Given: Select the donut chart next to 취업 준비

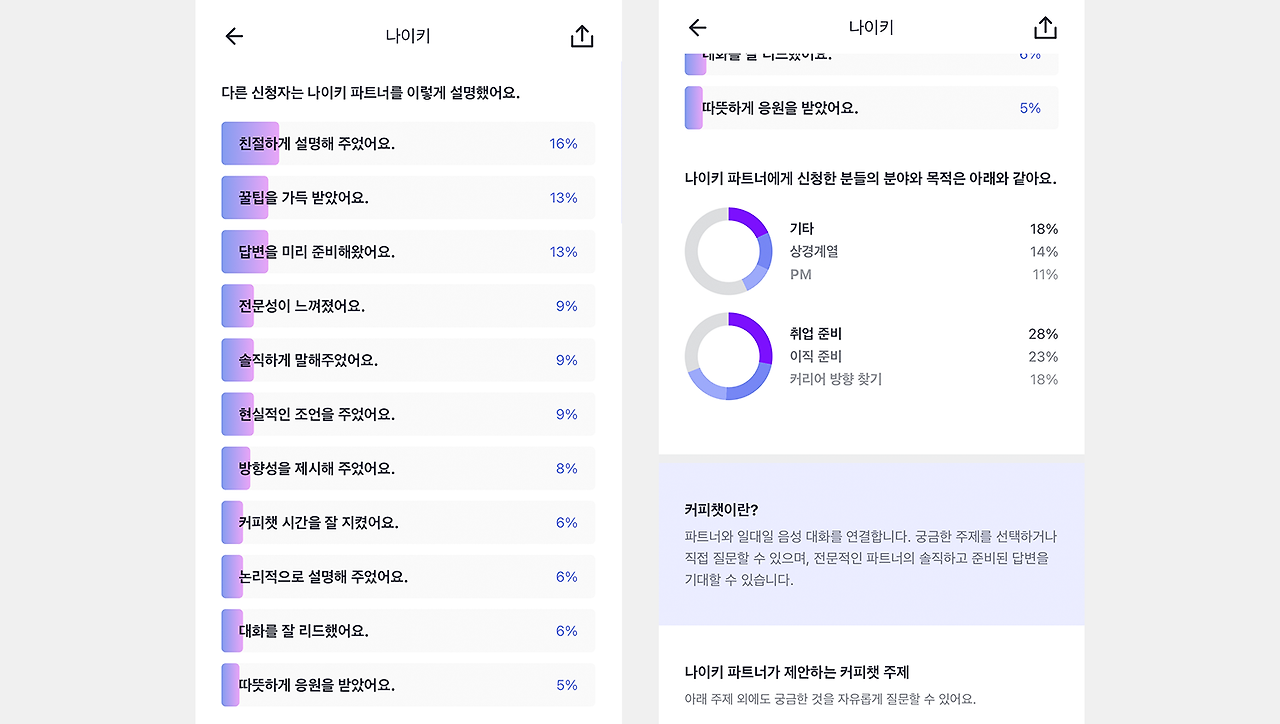Looking at the screenshot, I should 728,356.
